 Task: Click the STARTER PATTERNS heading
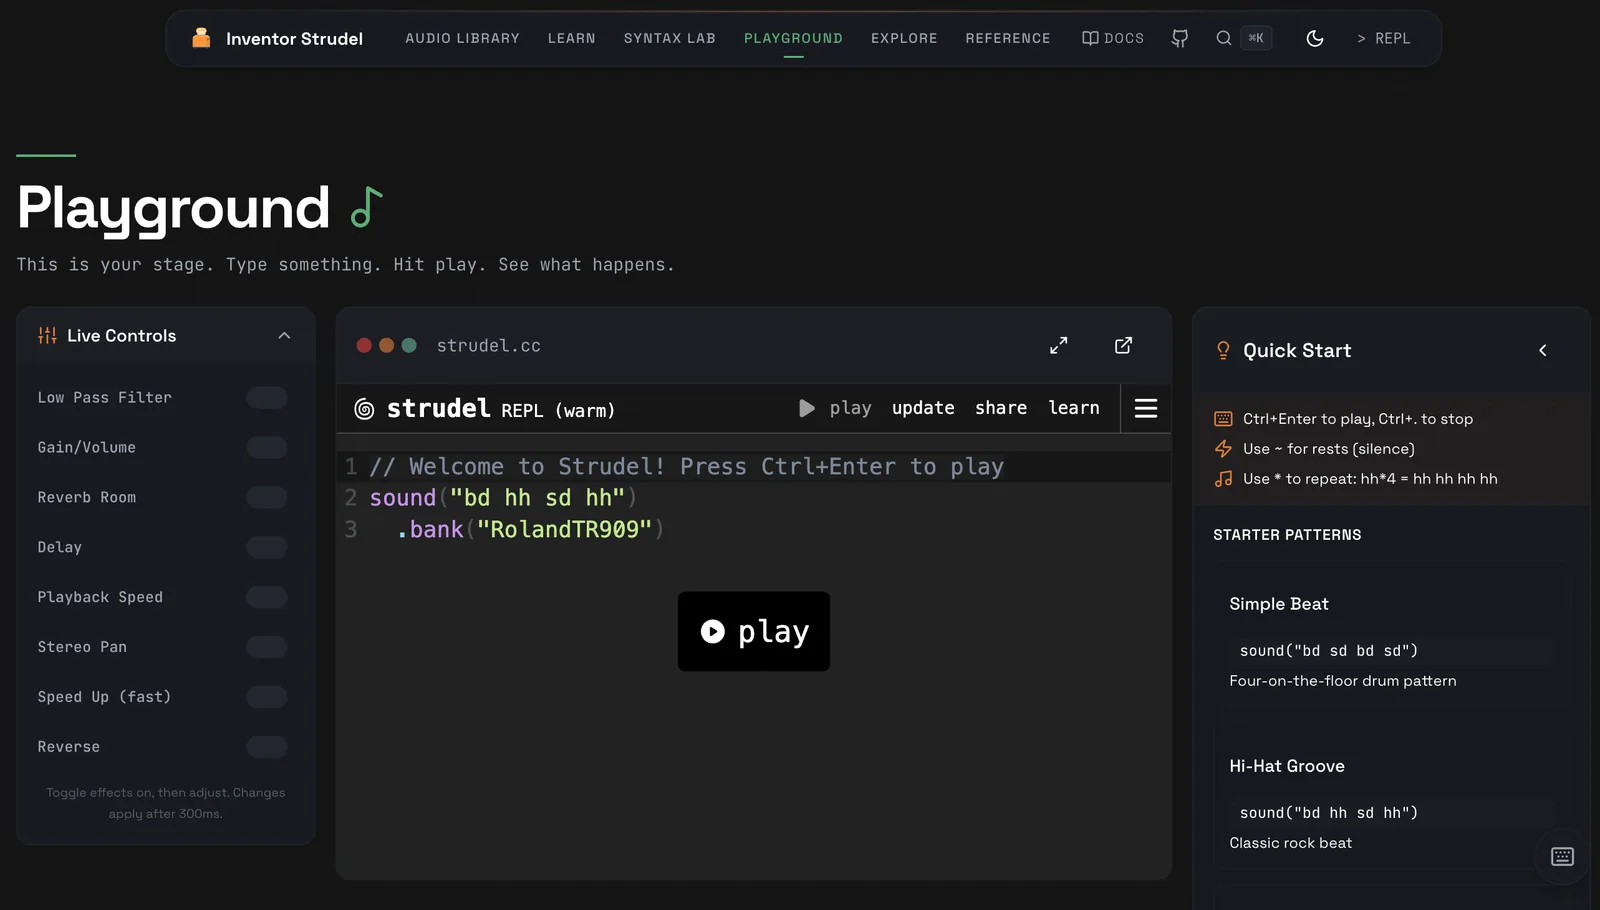click(x=1287, y=535)
